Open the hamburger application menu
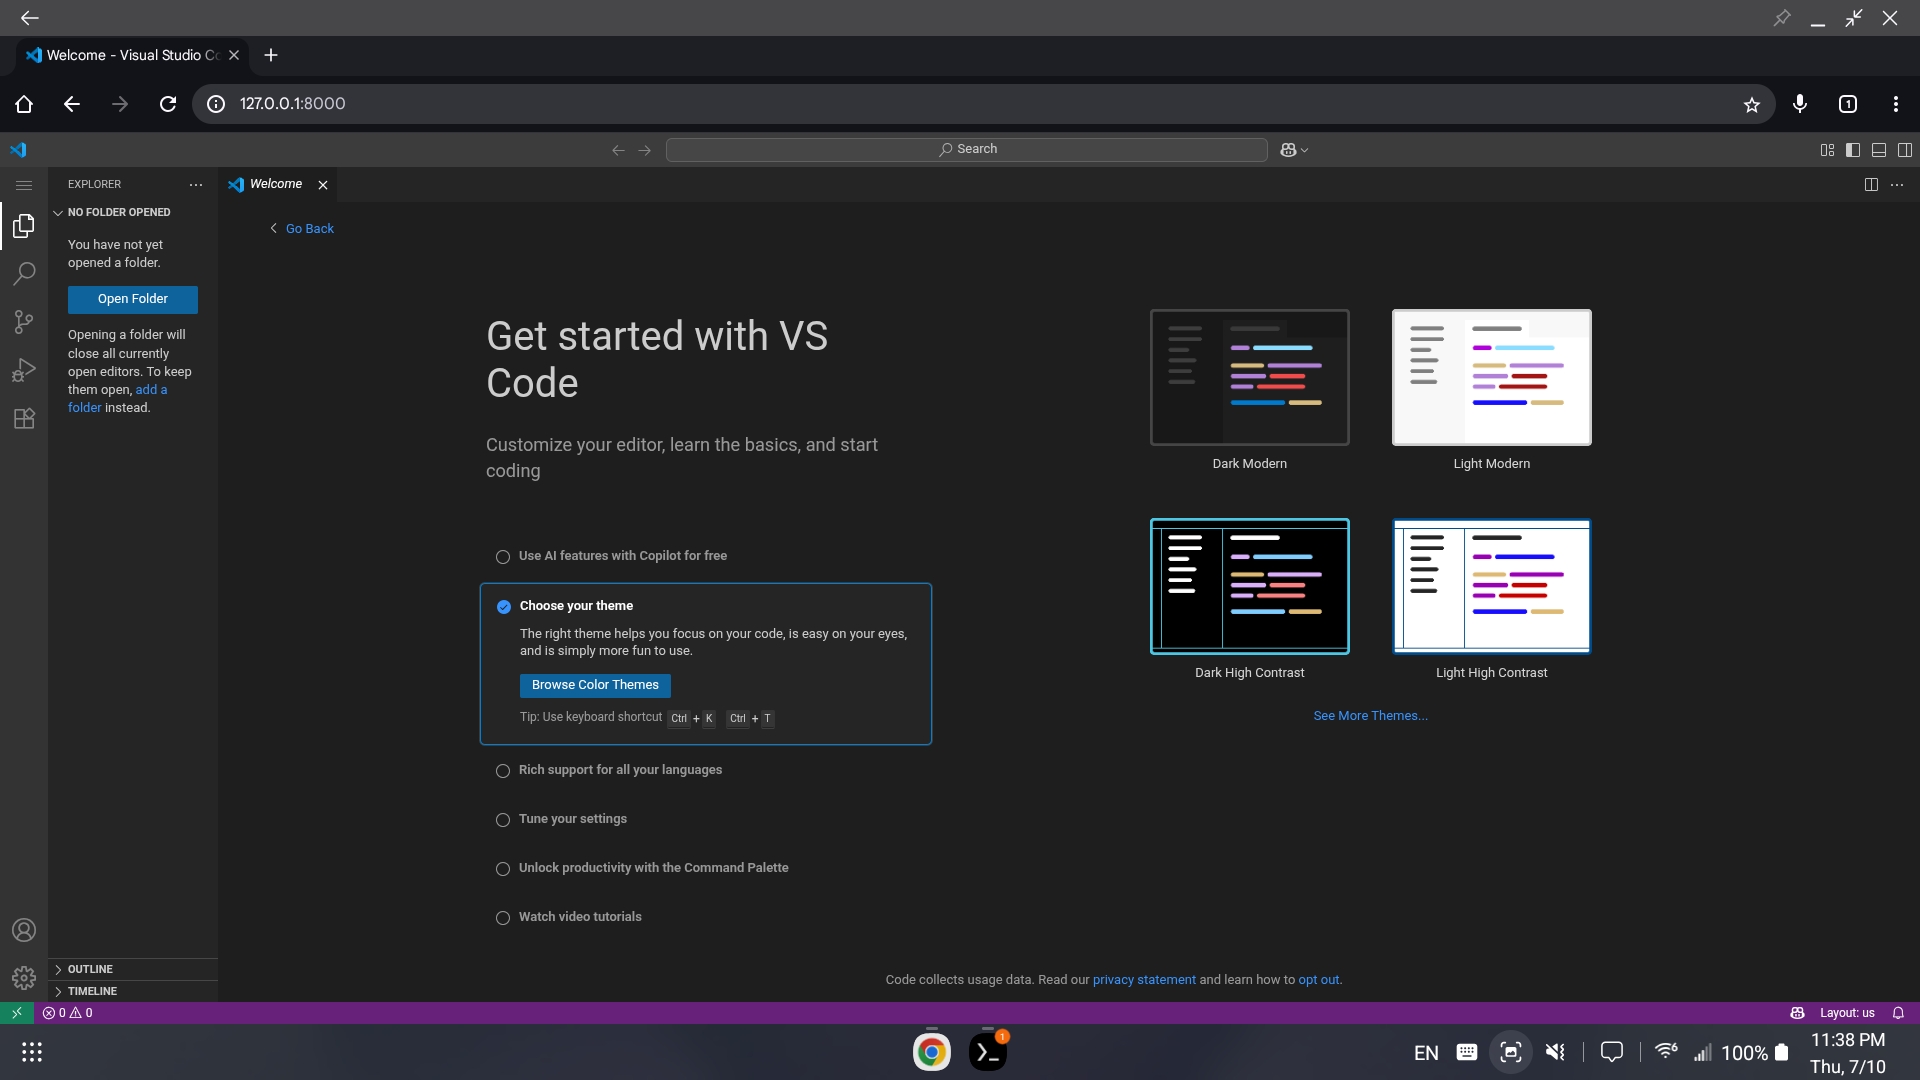 point(24,185)
